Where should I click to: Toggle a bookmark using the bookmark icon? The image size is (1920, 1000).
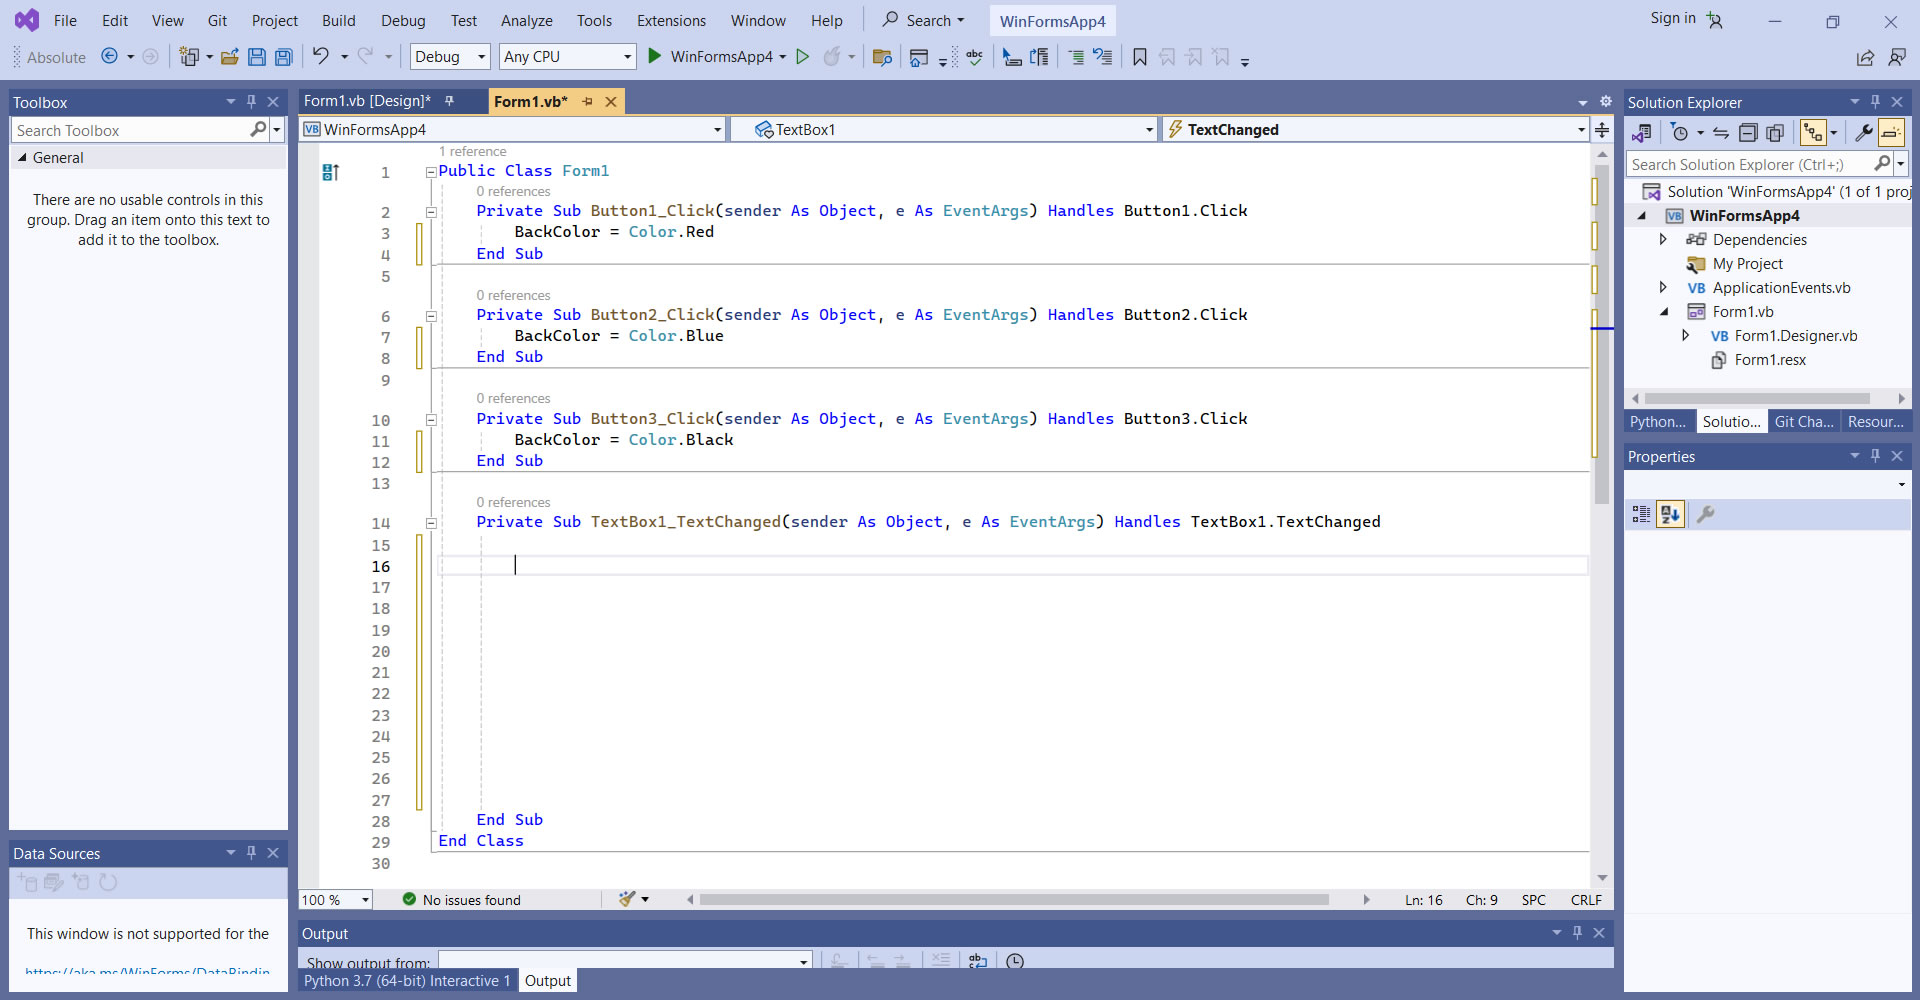coord(1139,57)
